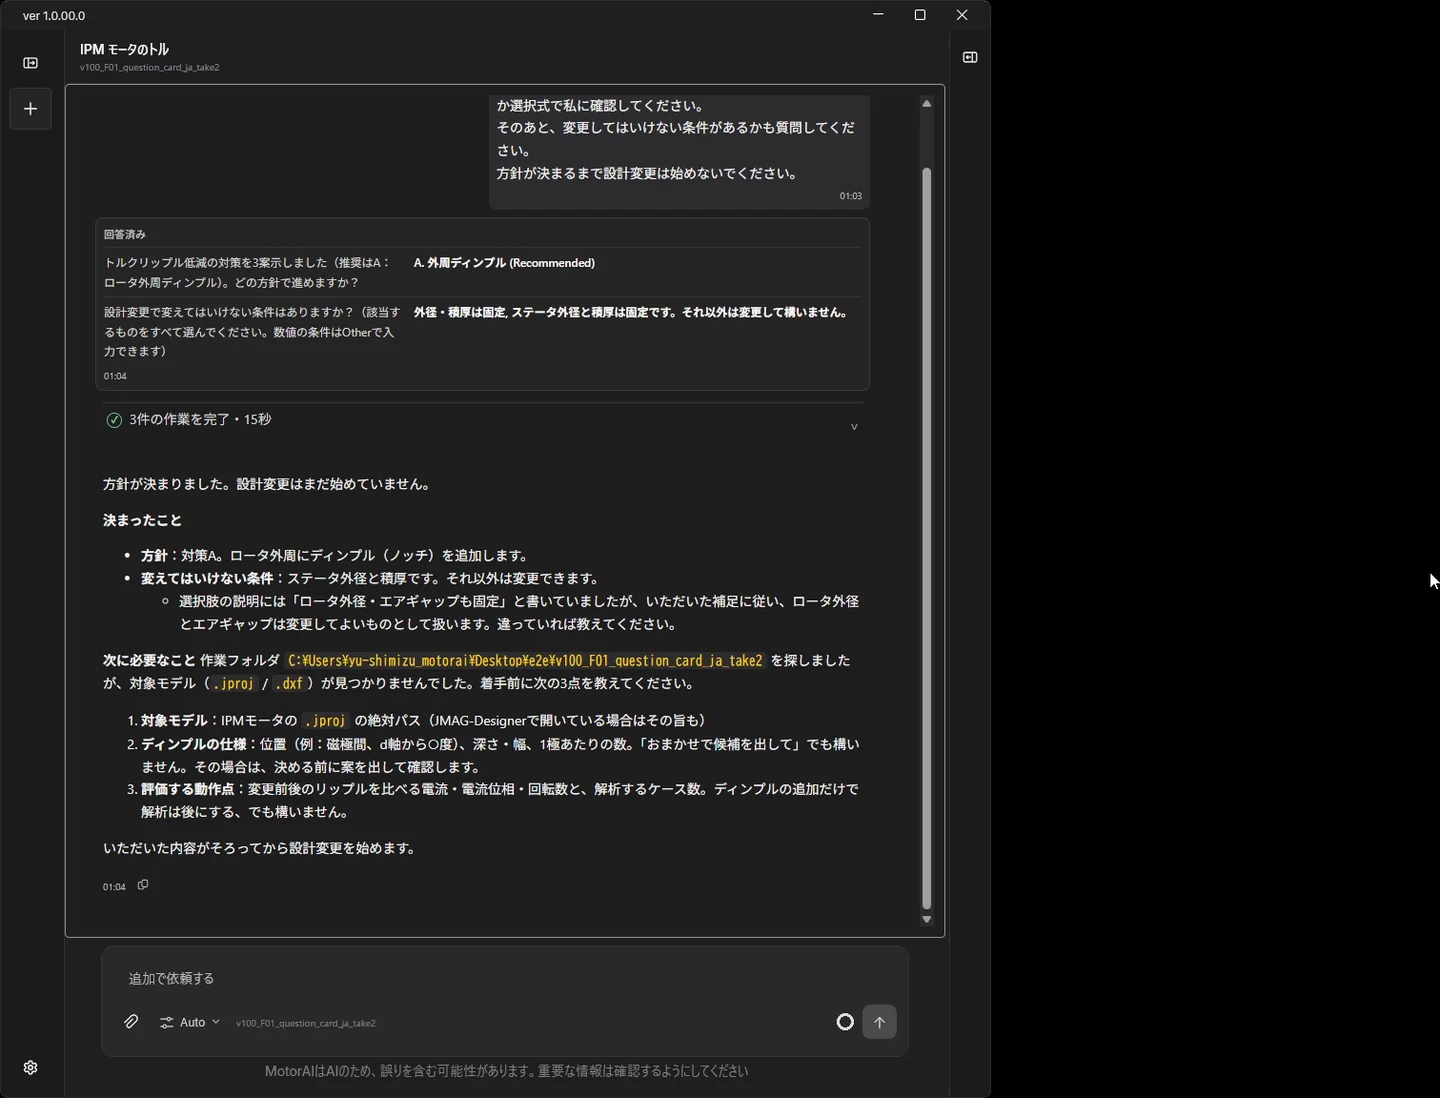Maximize the application window
The height and width of the screenshot is (1098, 1440).
[x=920, y=15]
